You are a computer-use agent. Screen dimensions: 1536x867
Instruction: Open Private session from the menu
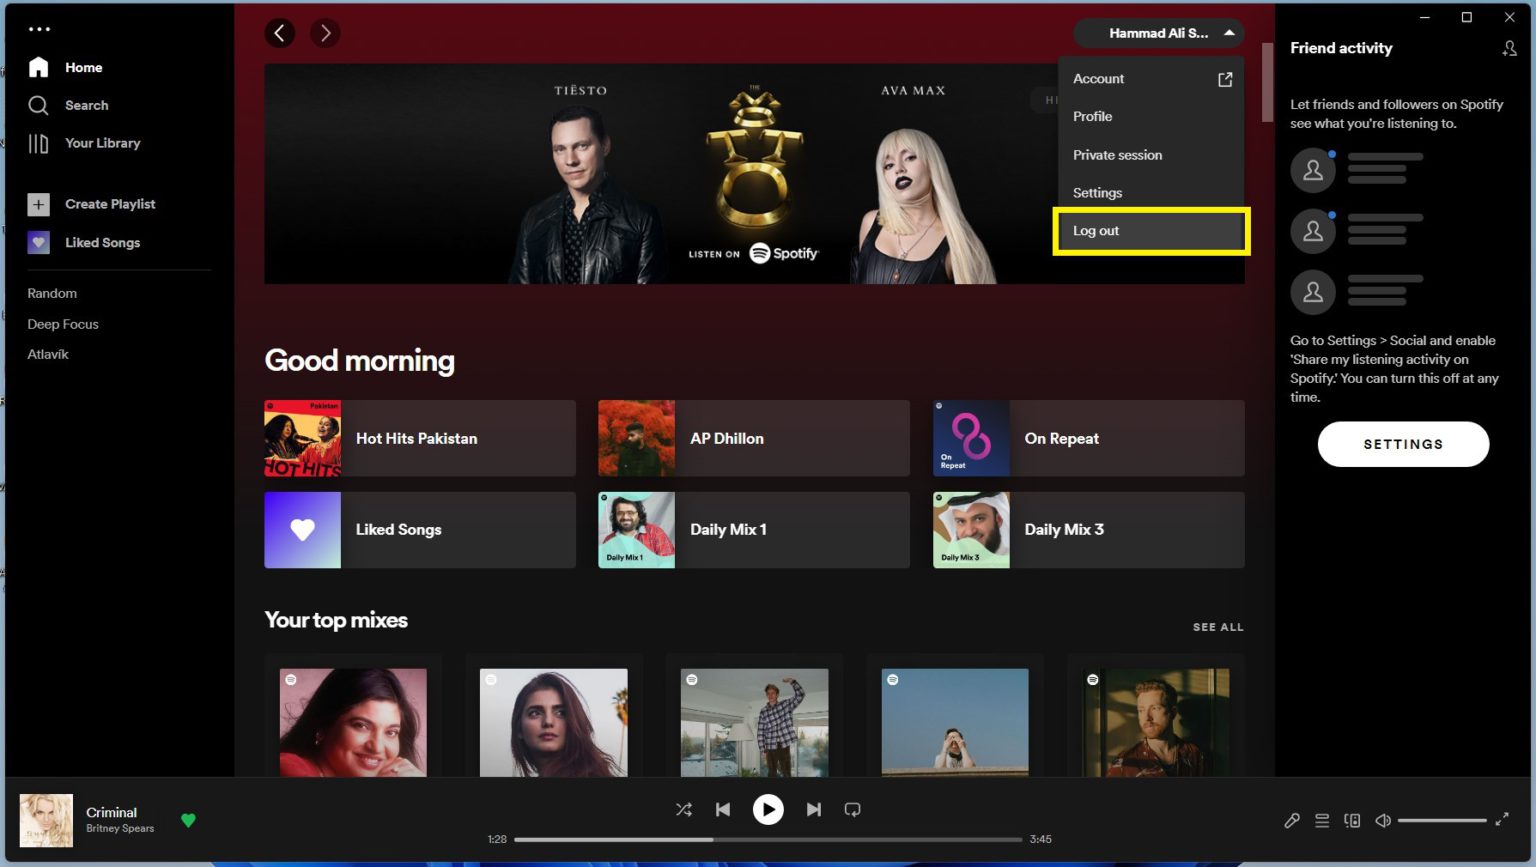point(1117,155)
